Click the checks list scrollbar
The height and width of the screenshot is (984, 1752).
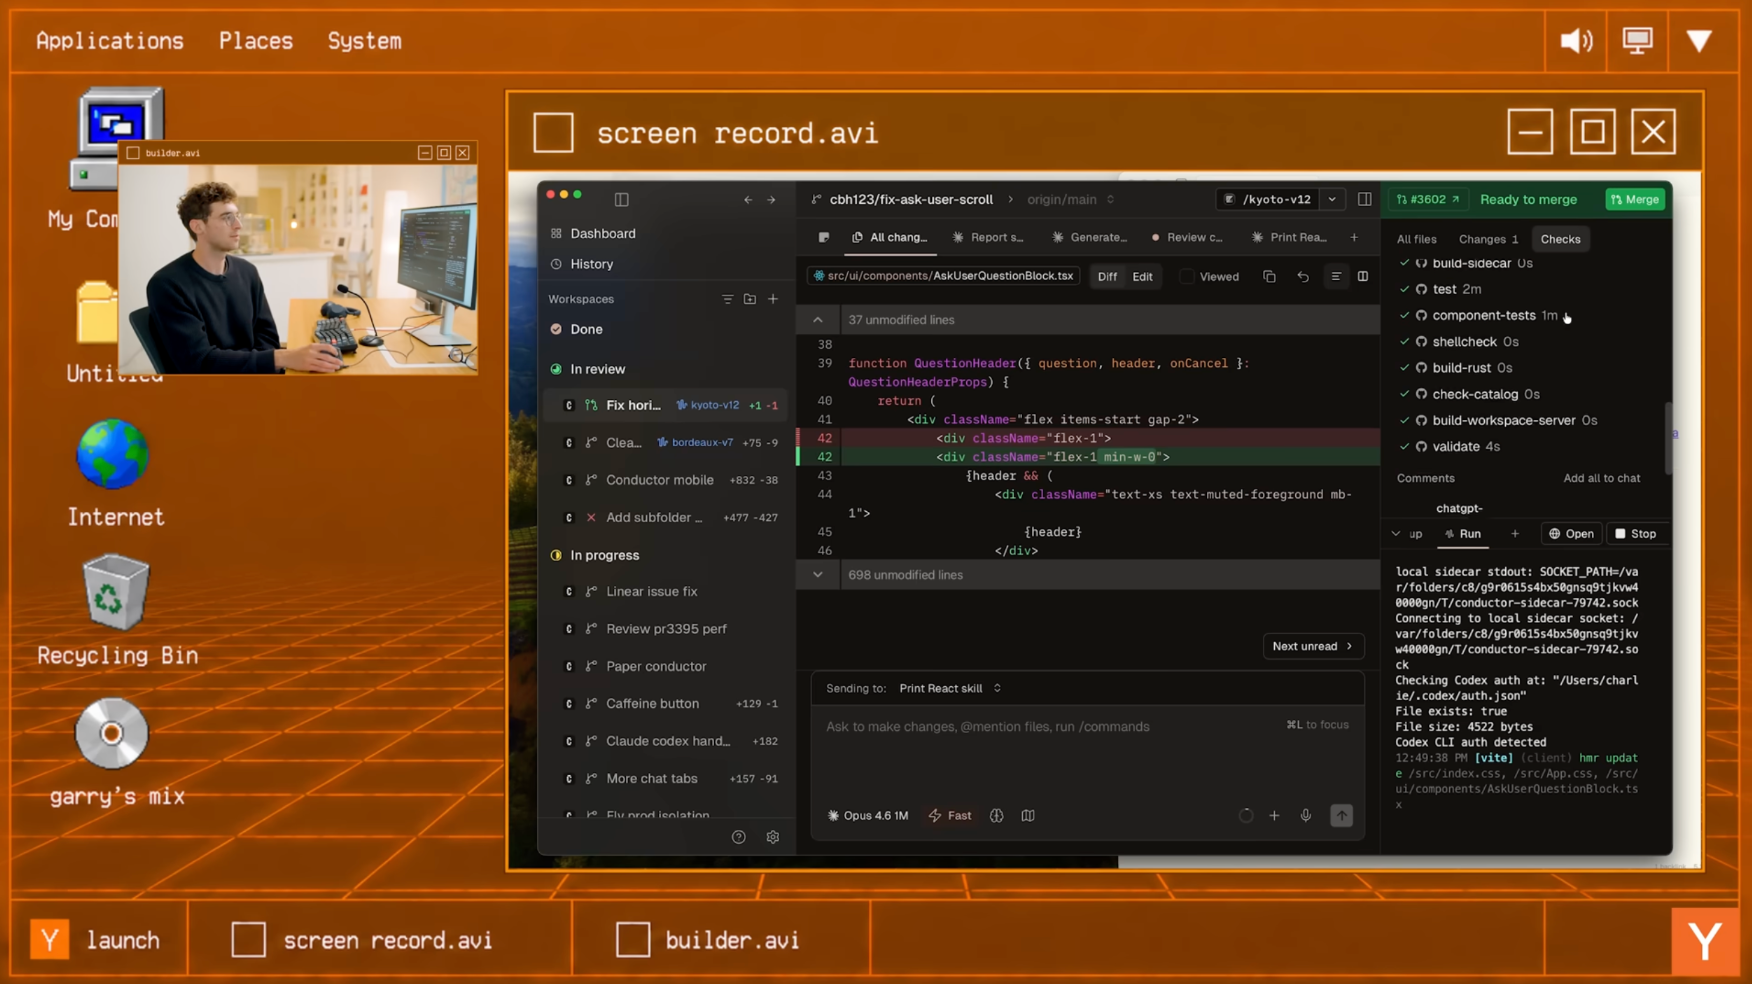pos(1667,437)
